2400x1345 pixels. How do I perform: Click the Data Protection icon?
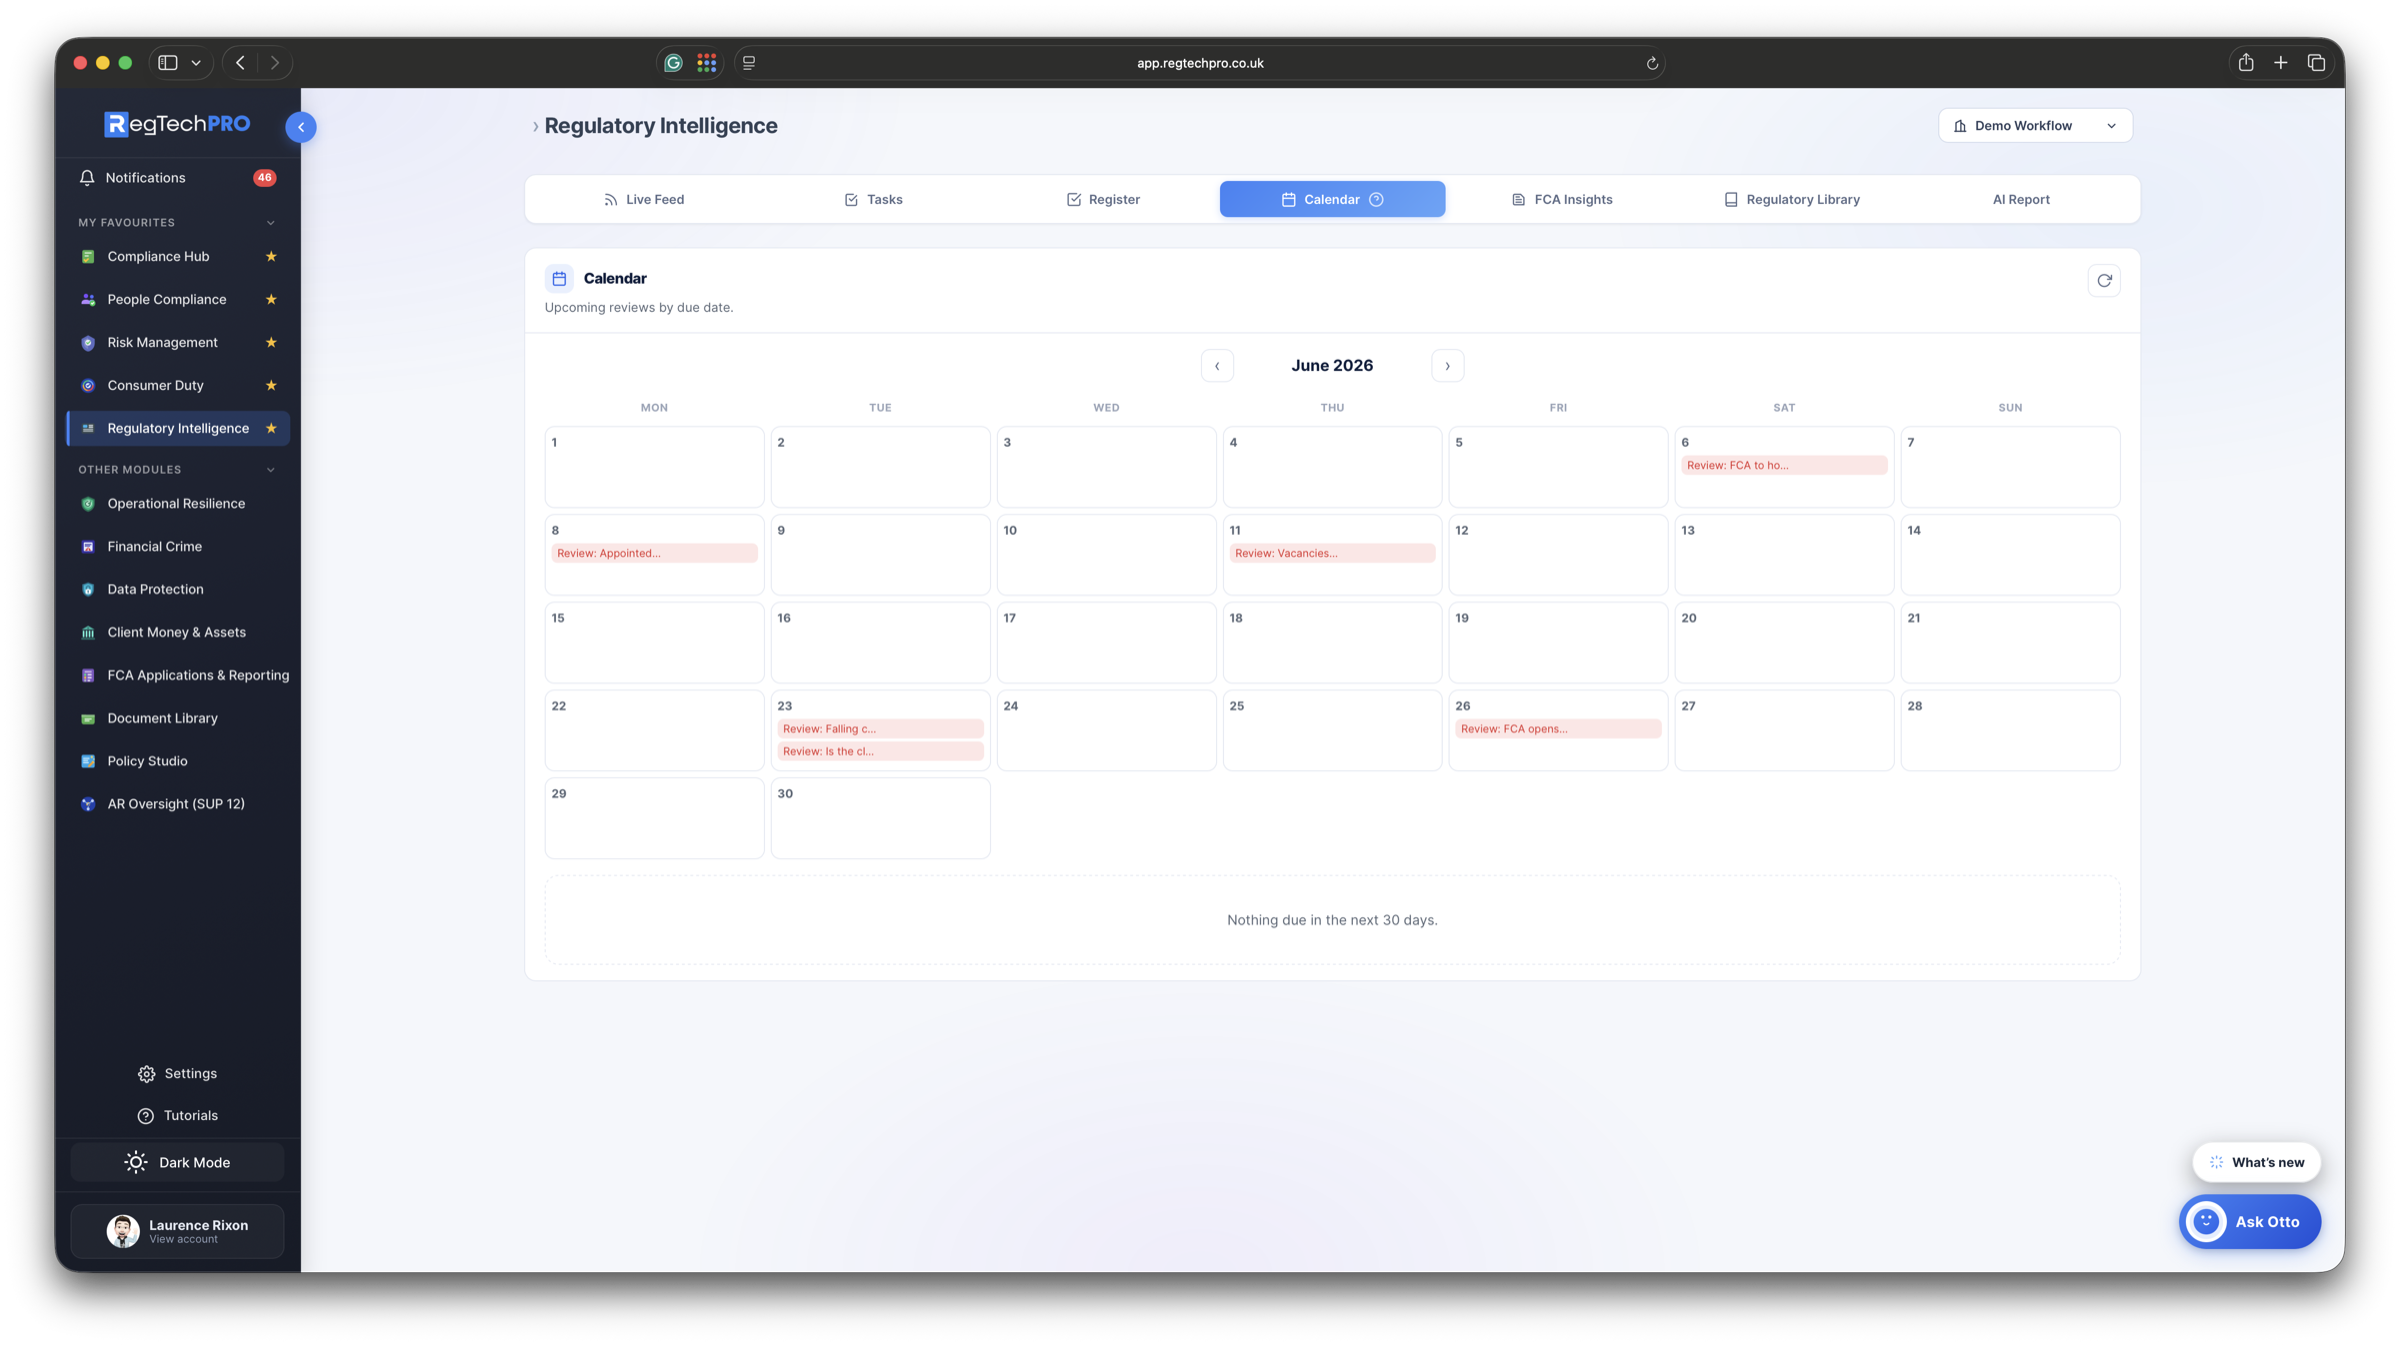pyautogui.click(x=88, y=590)
